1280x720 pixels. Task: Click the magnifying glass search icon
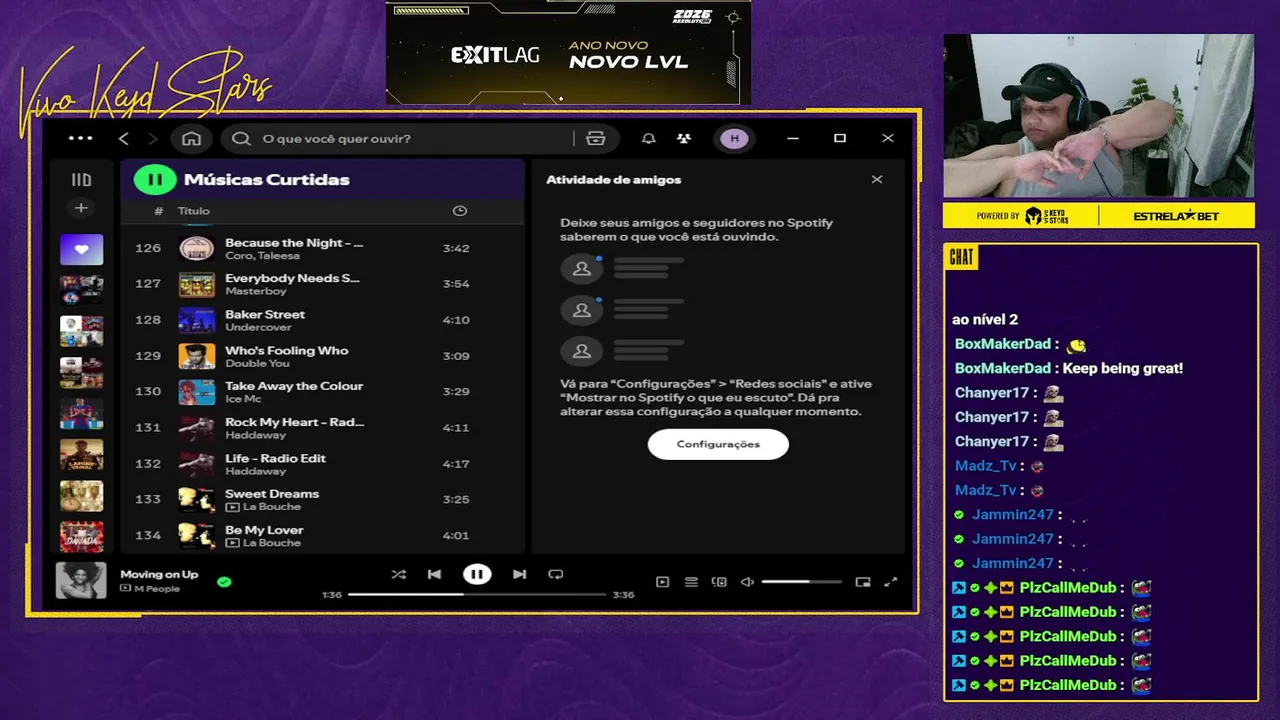[241, 138]
